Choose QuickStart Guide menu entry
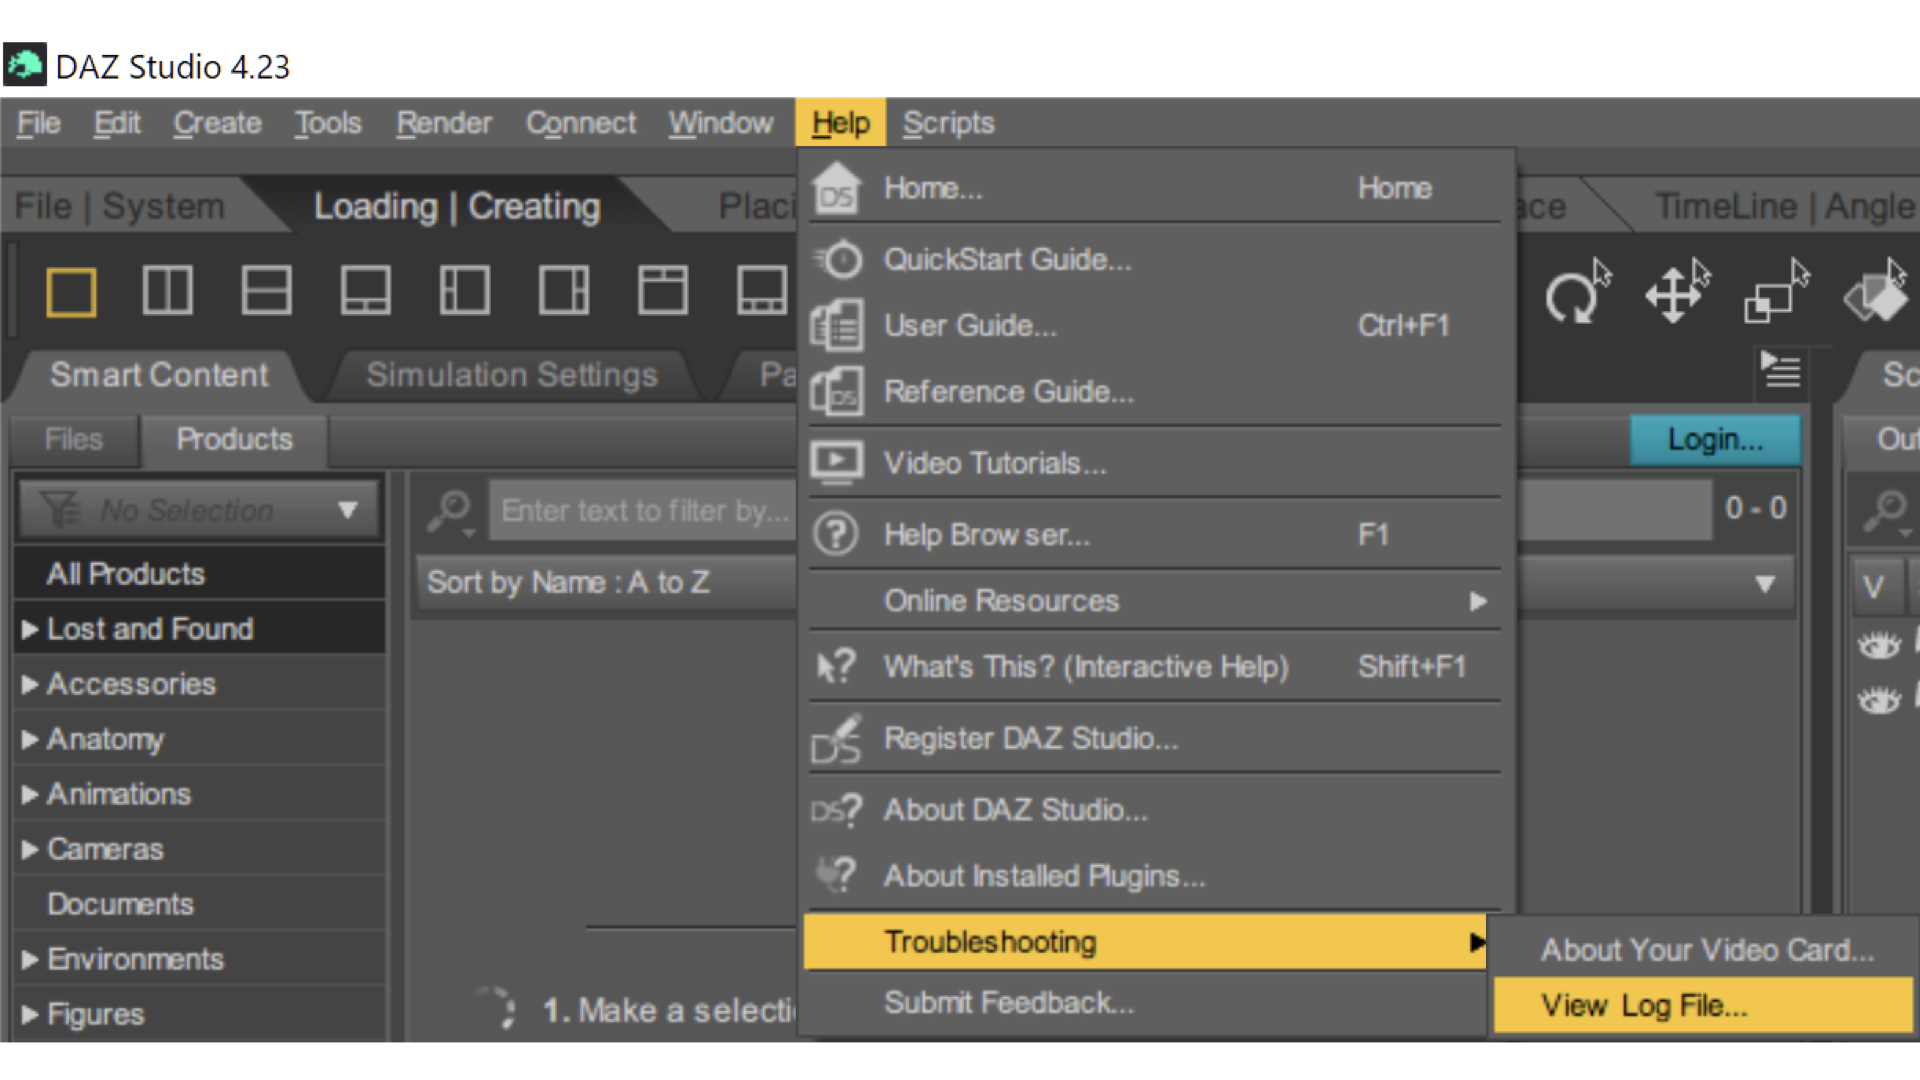This screenshot has width=1920, height=1080. coord(1155,260)
